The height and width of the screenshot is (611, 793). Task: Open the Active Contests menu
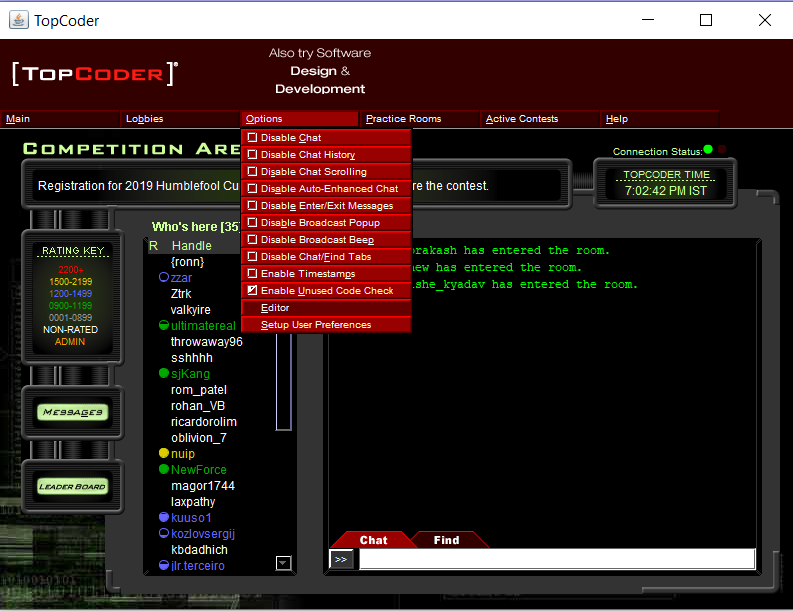539,119
